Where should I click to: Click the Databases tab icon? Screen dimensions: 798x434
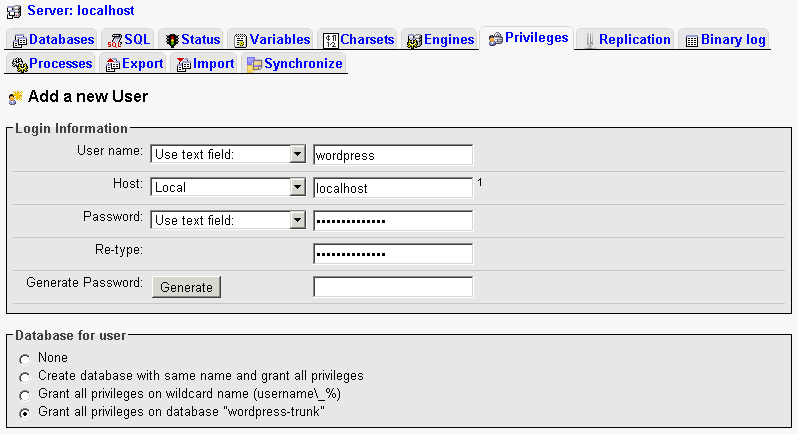pos(20,40)
